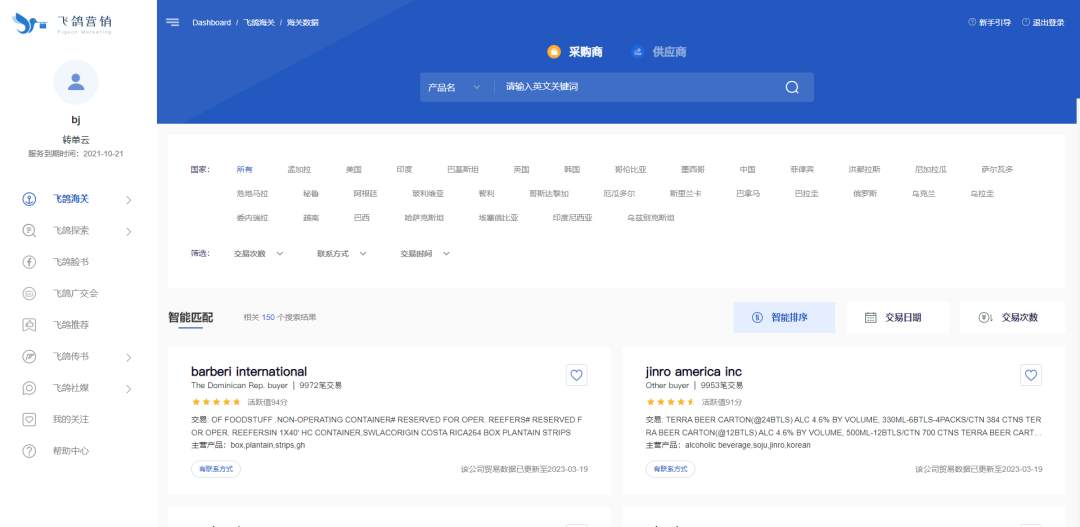Click the 飞鸽社媒 chat icon
Viewport: 1080px width, 527px height.
point(29,388)
